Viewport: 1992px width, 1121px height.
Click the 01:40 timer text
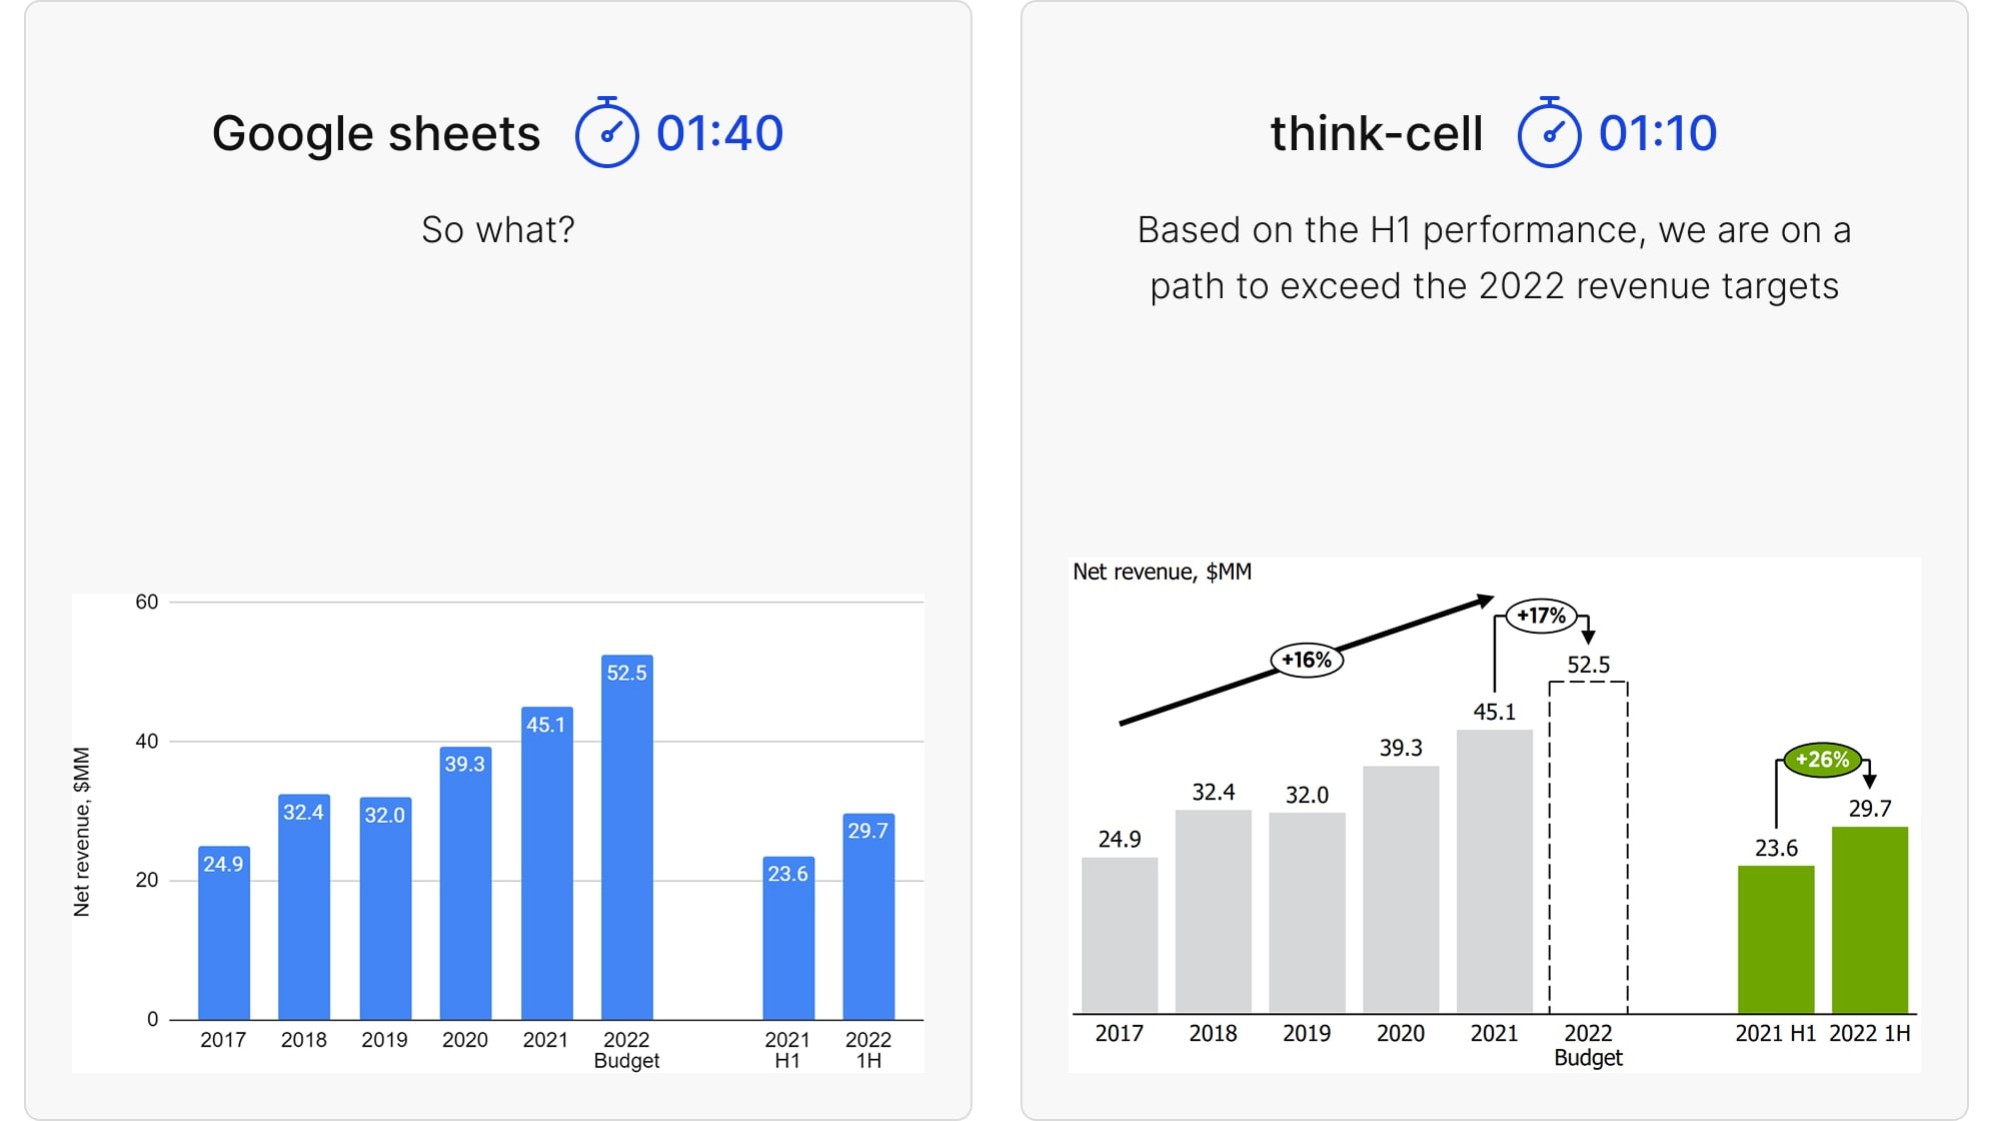(x=719, y=133)
